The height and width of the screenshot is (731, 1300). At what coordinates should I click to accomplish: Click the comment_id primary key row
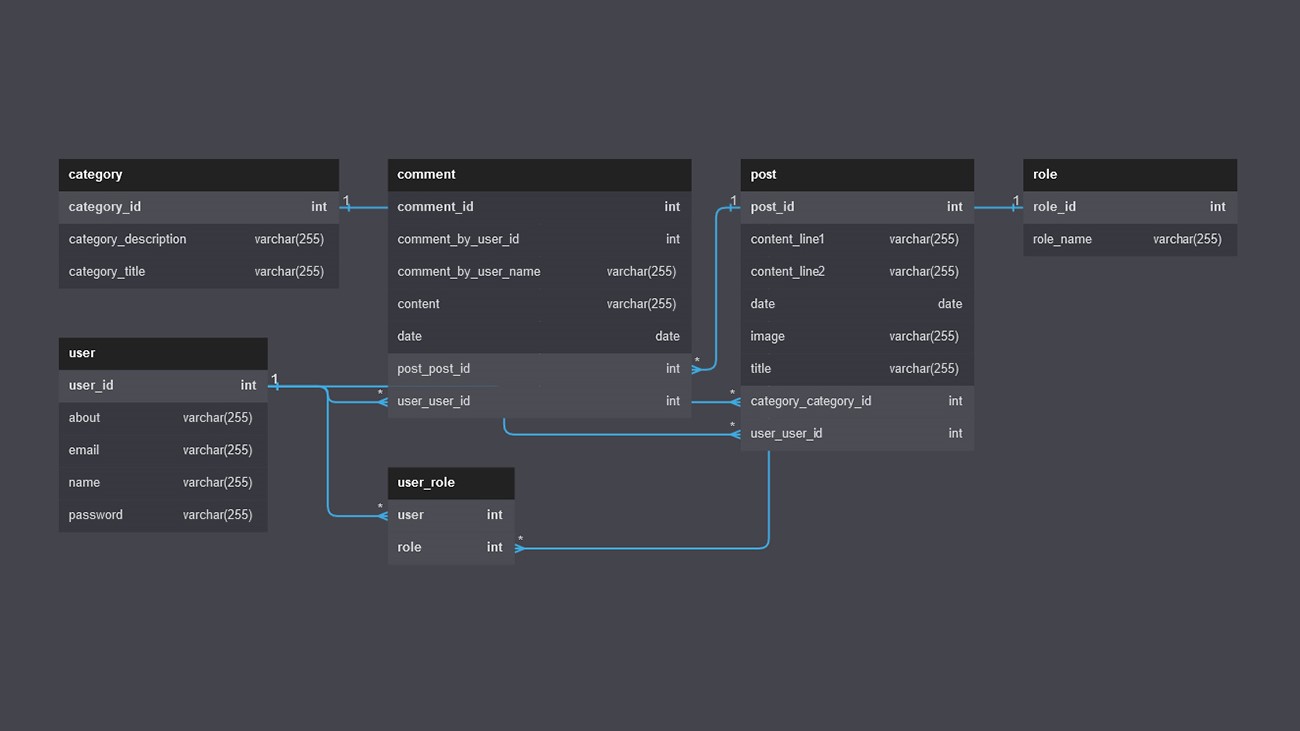point(539,207)
